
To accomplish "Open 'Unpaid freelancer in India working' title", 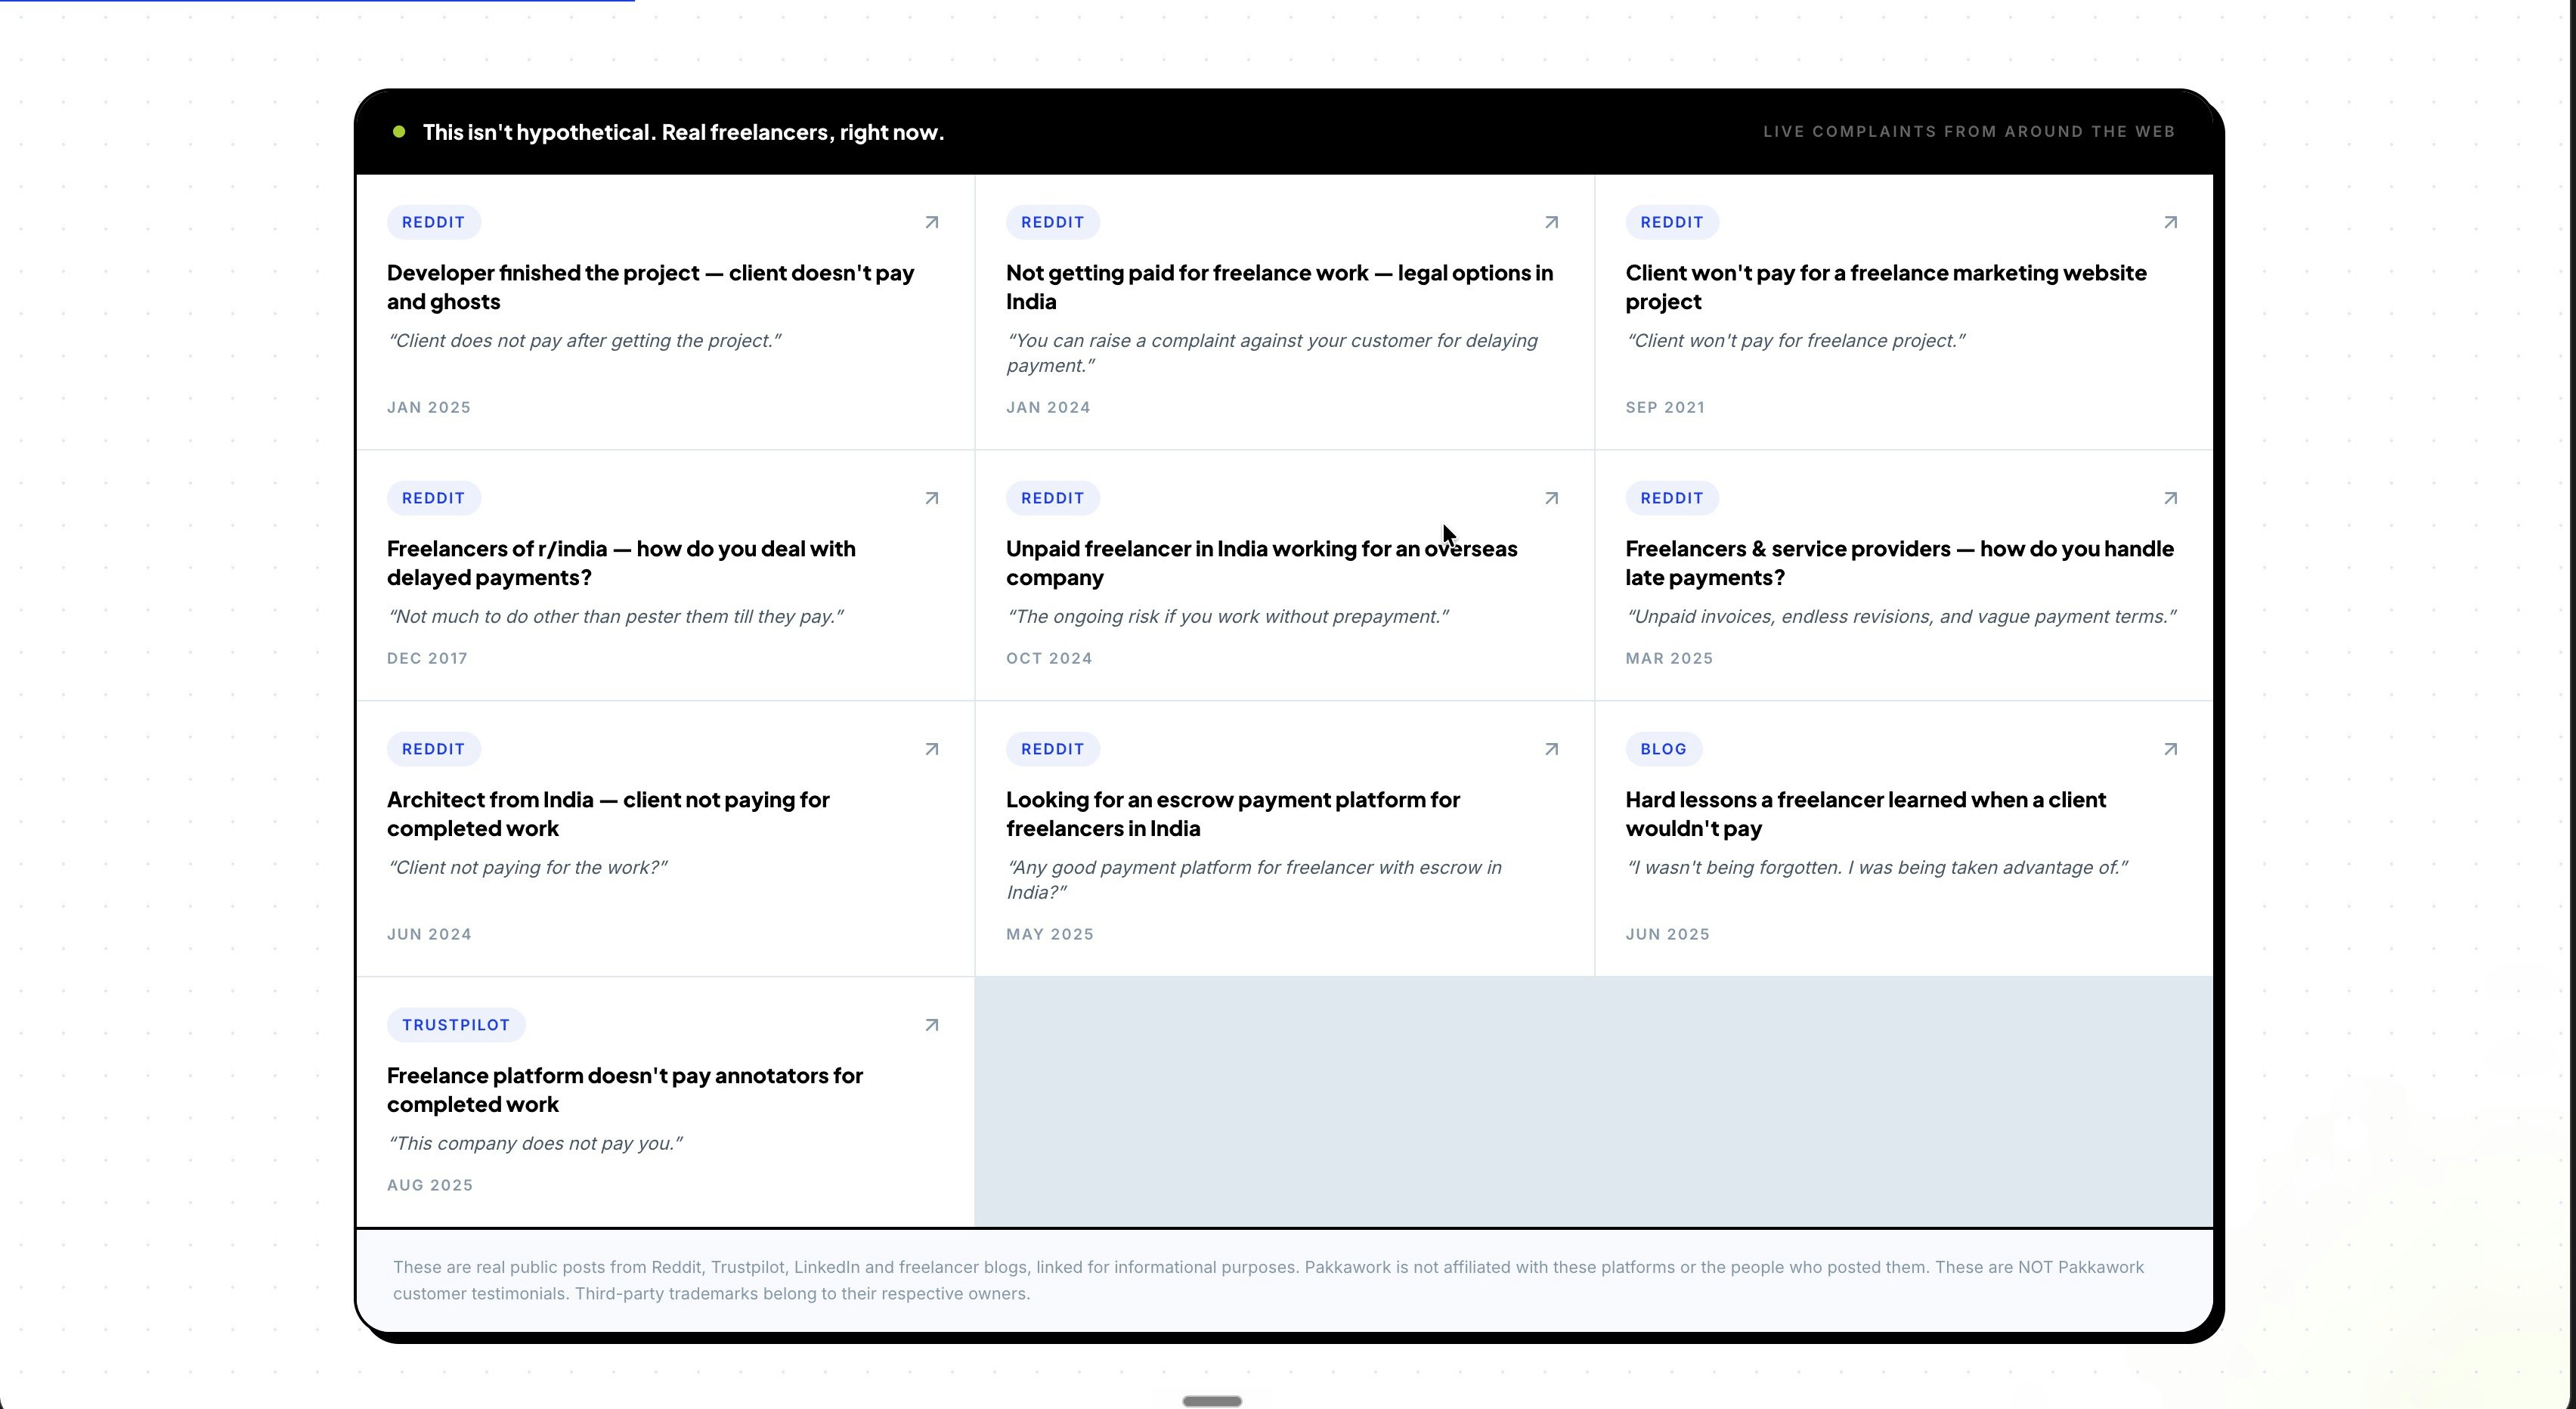I will [x=1261, y=563].
